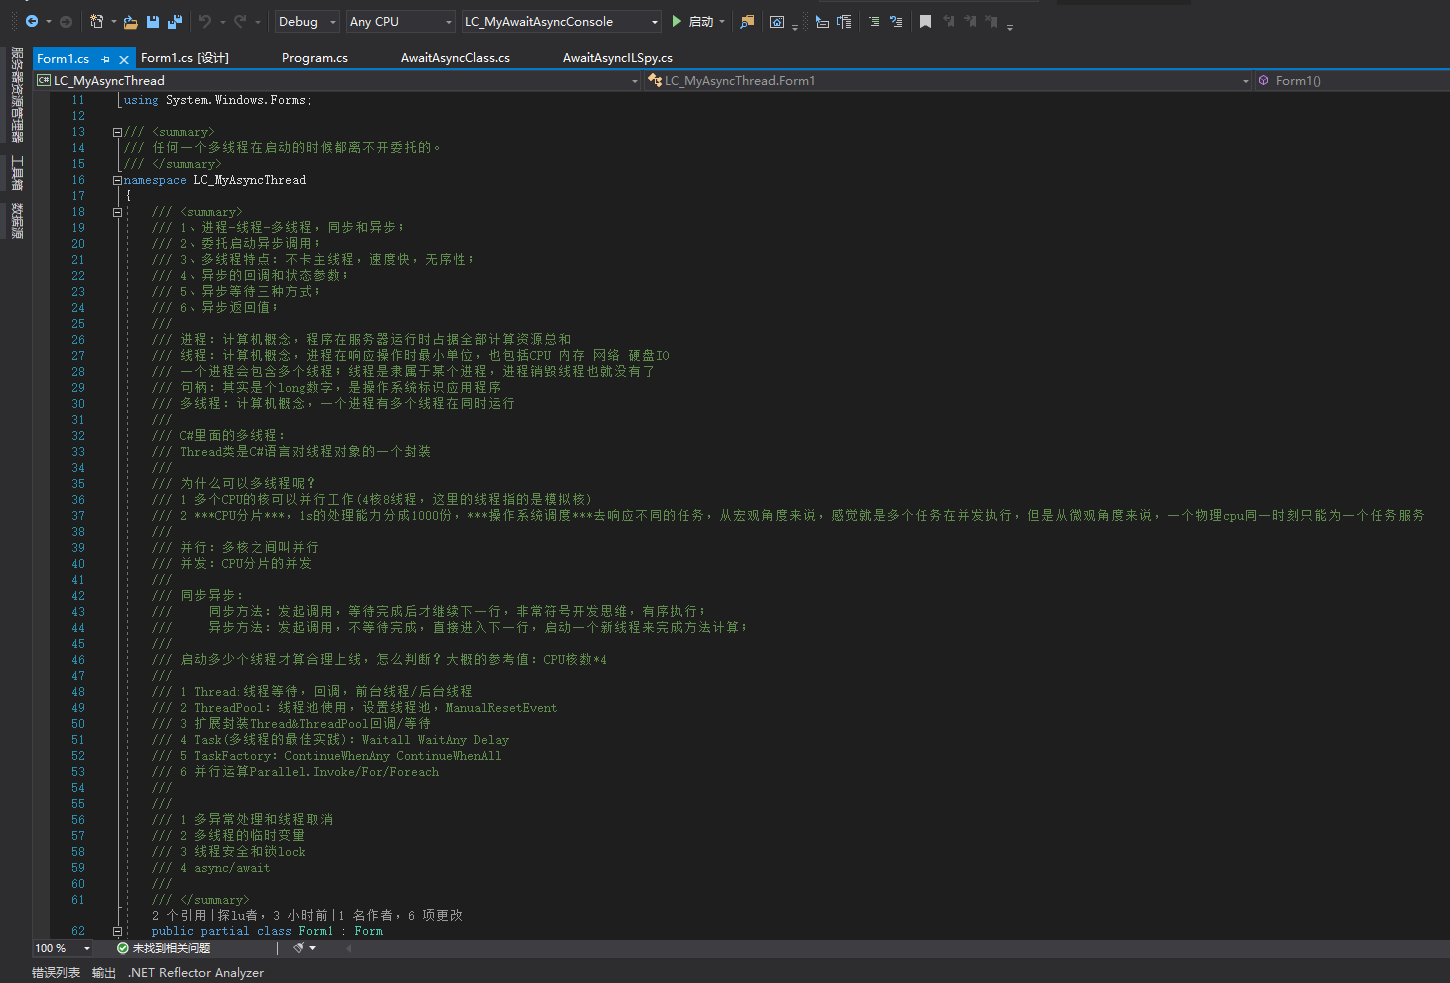Collapse the Form1 class at line 62

pyautogui.click(x=117, y=931)
